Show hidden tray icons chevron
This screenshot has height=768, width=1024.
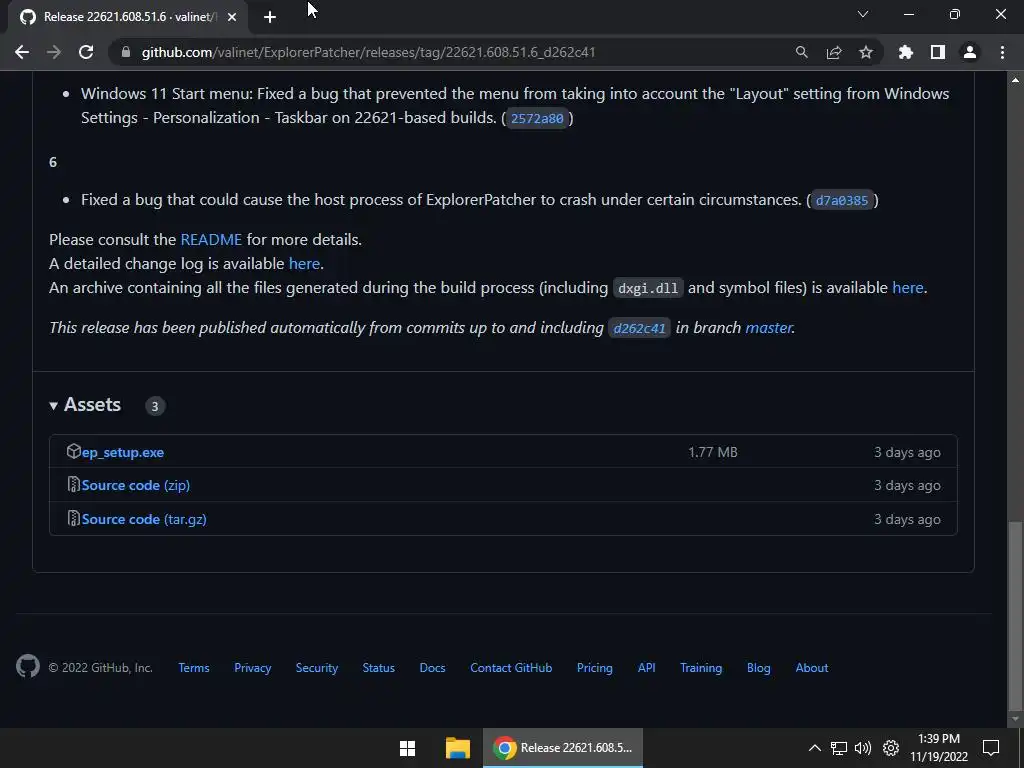(814, 748)
